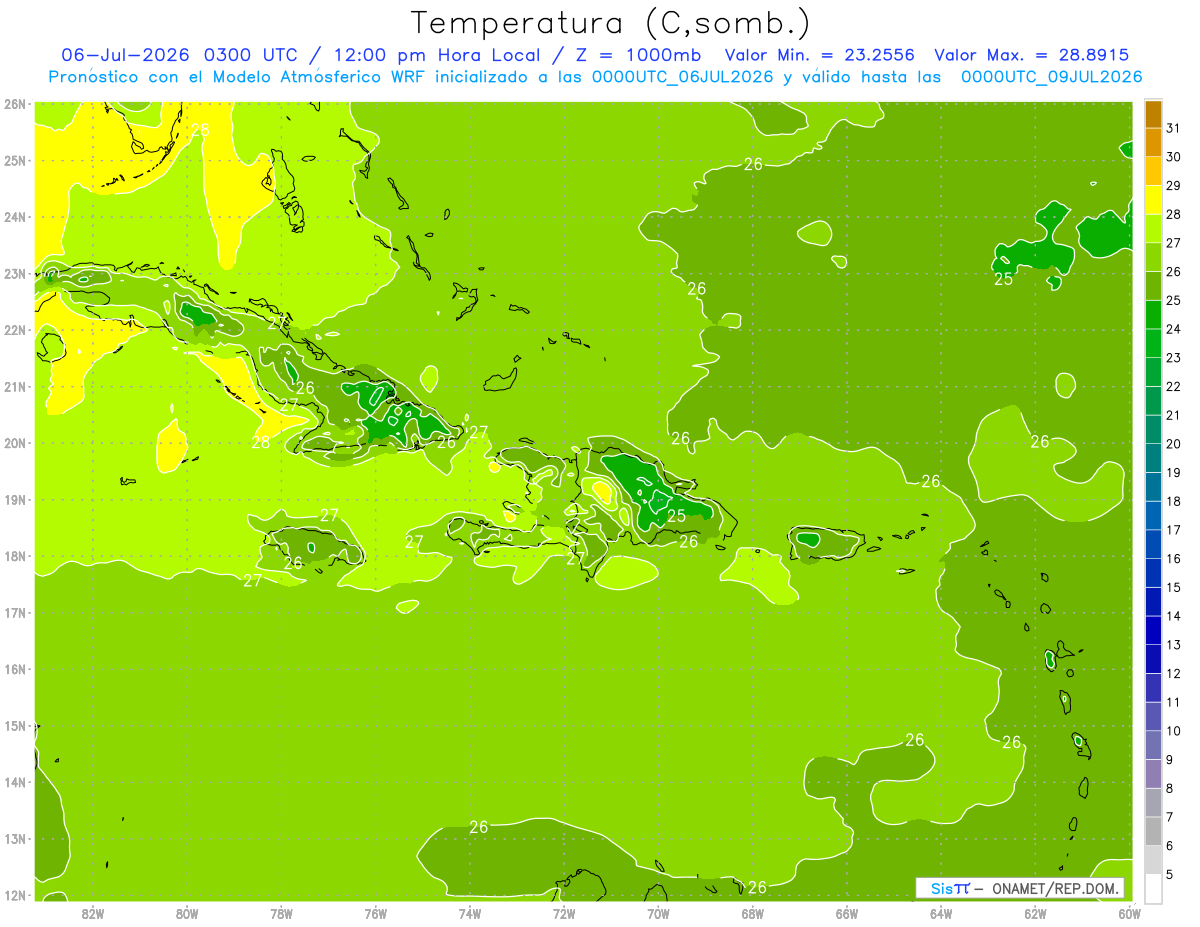Click the '66W' longitude axis label
This screenshot has height=927, width=1200.
pos(847,913)
